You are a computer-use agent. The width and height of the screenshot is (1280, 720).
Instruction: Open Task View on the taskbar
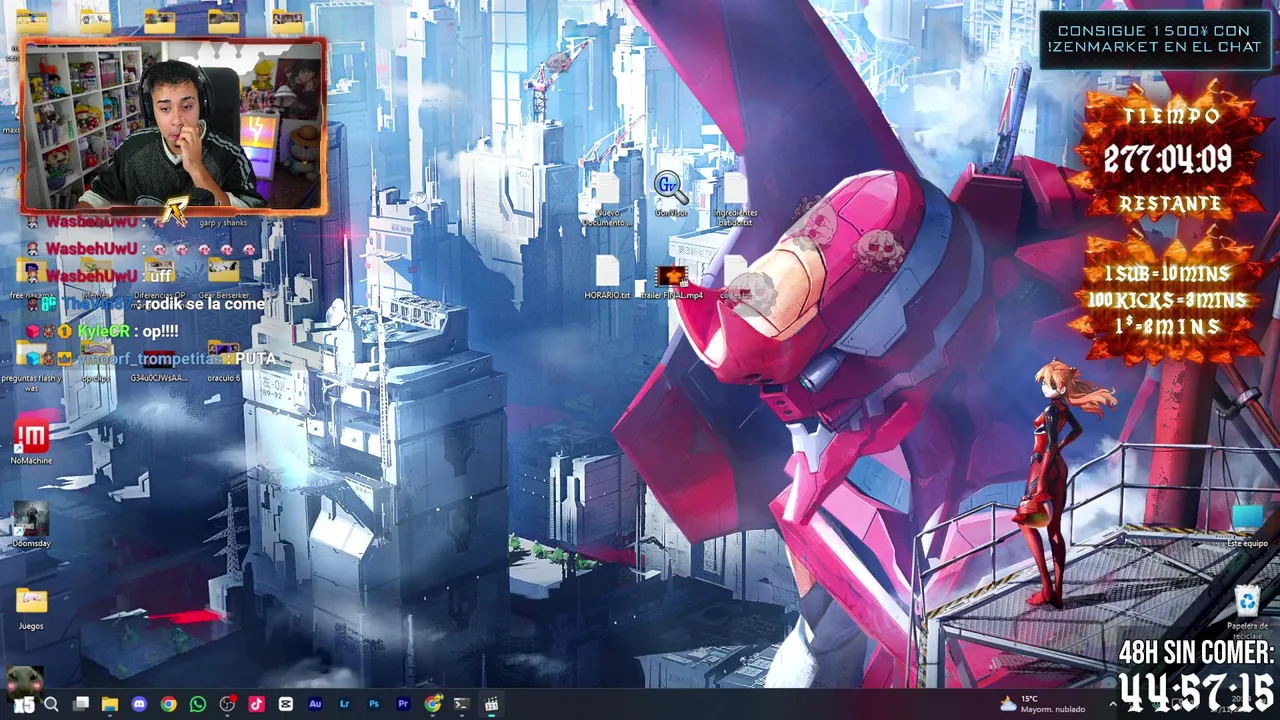[x=81, y=704]
